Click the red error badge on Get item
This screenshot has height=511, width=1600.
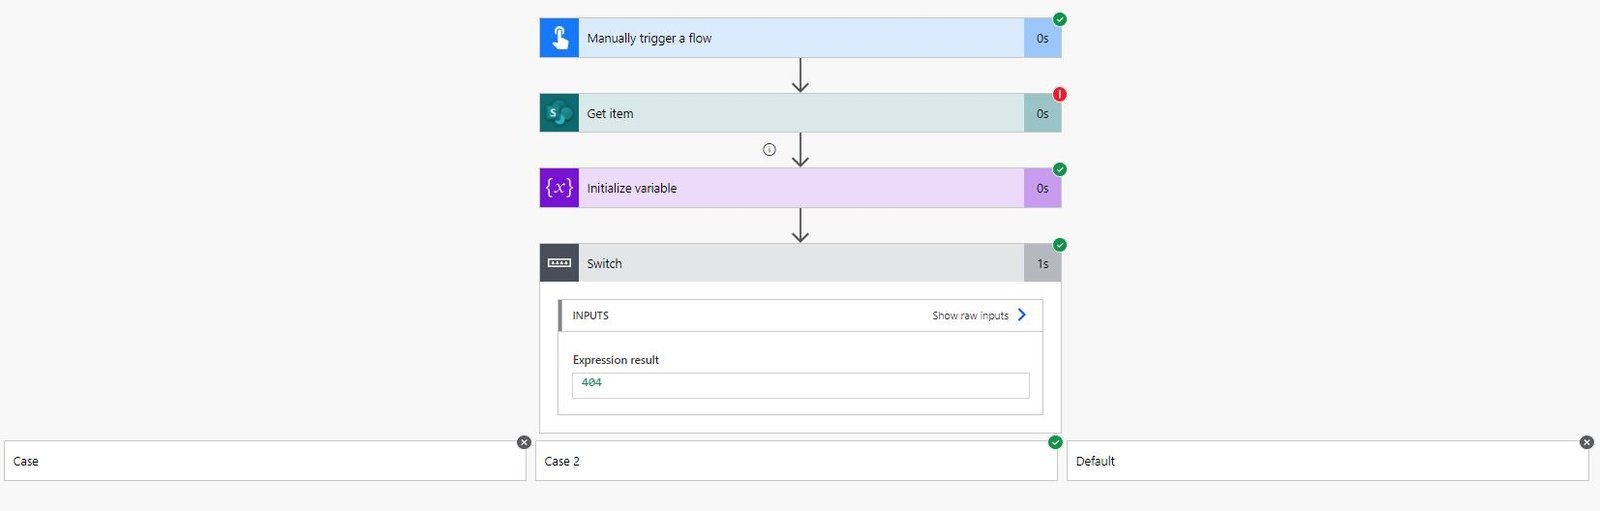pyautogui.click(x=1060, y=94)
